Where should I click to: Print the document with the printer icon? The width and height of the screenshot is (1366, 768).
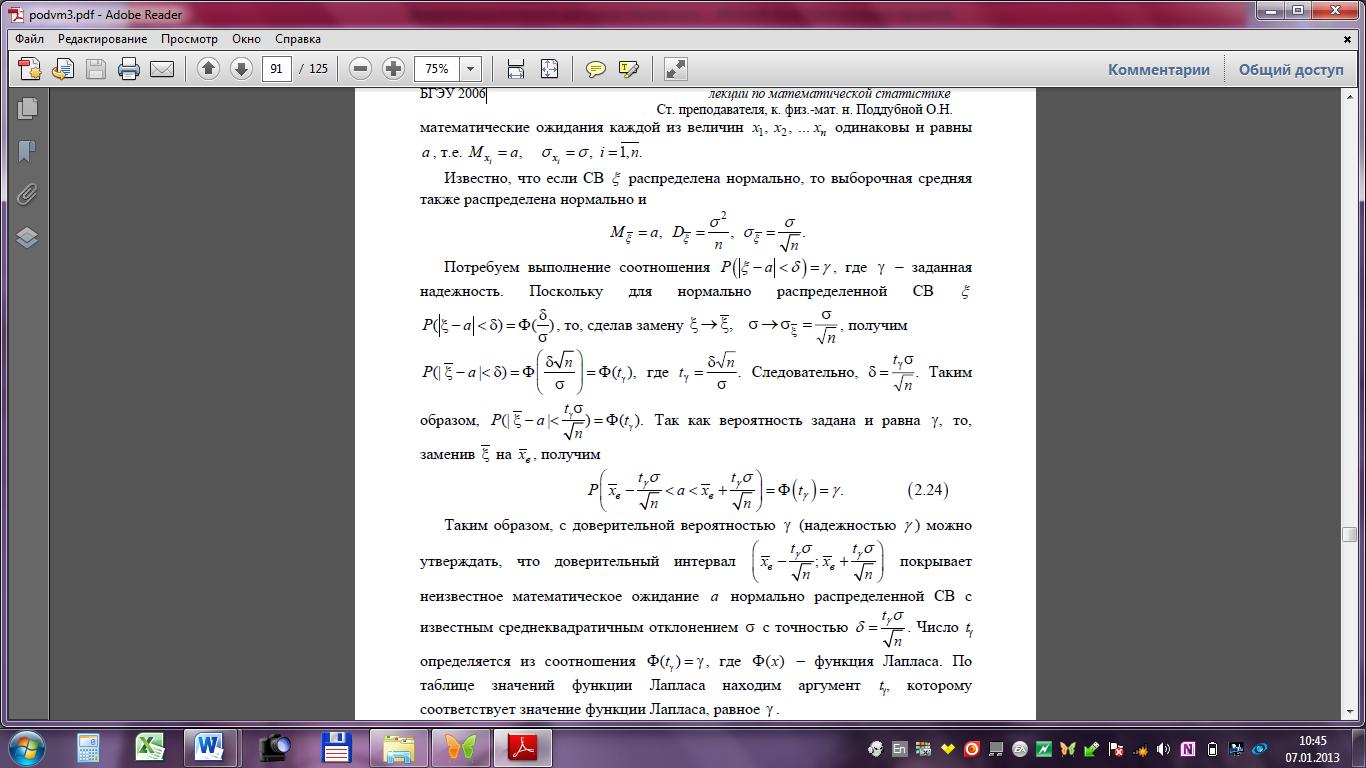click(x=129, y=69)
